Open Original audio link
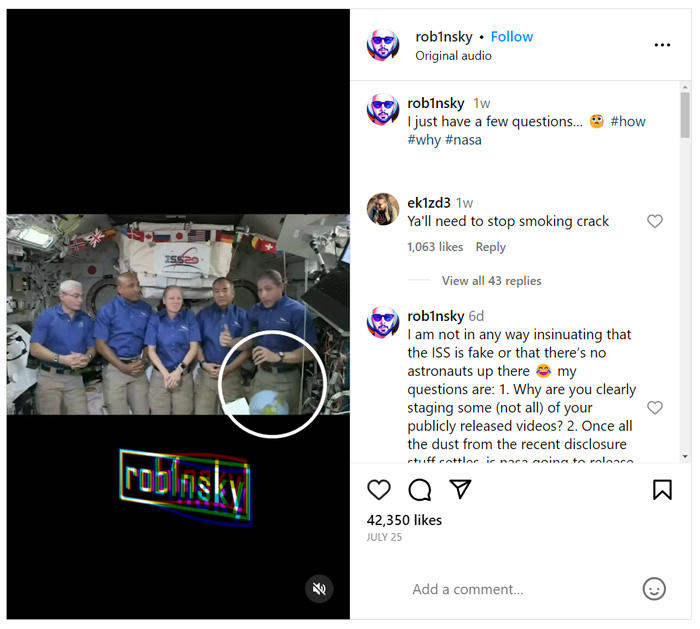 coord(453,56)
